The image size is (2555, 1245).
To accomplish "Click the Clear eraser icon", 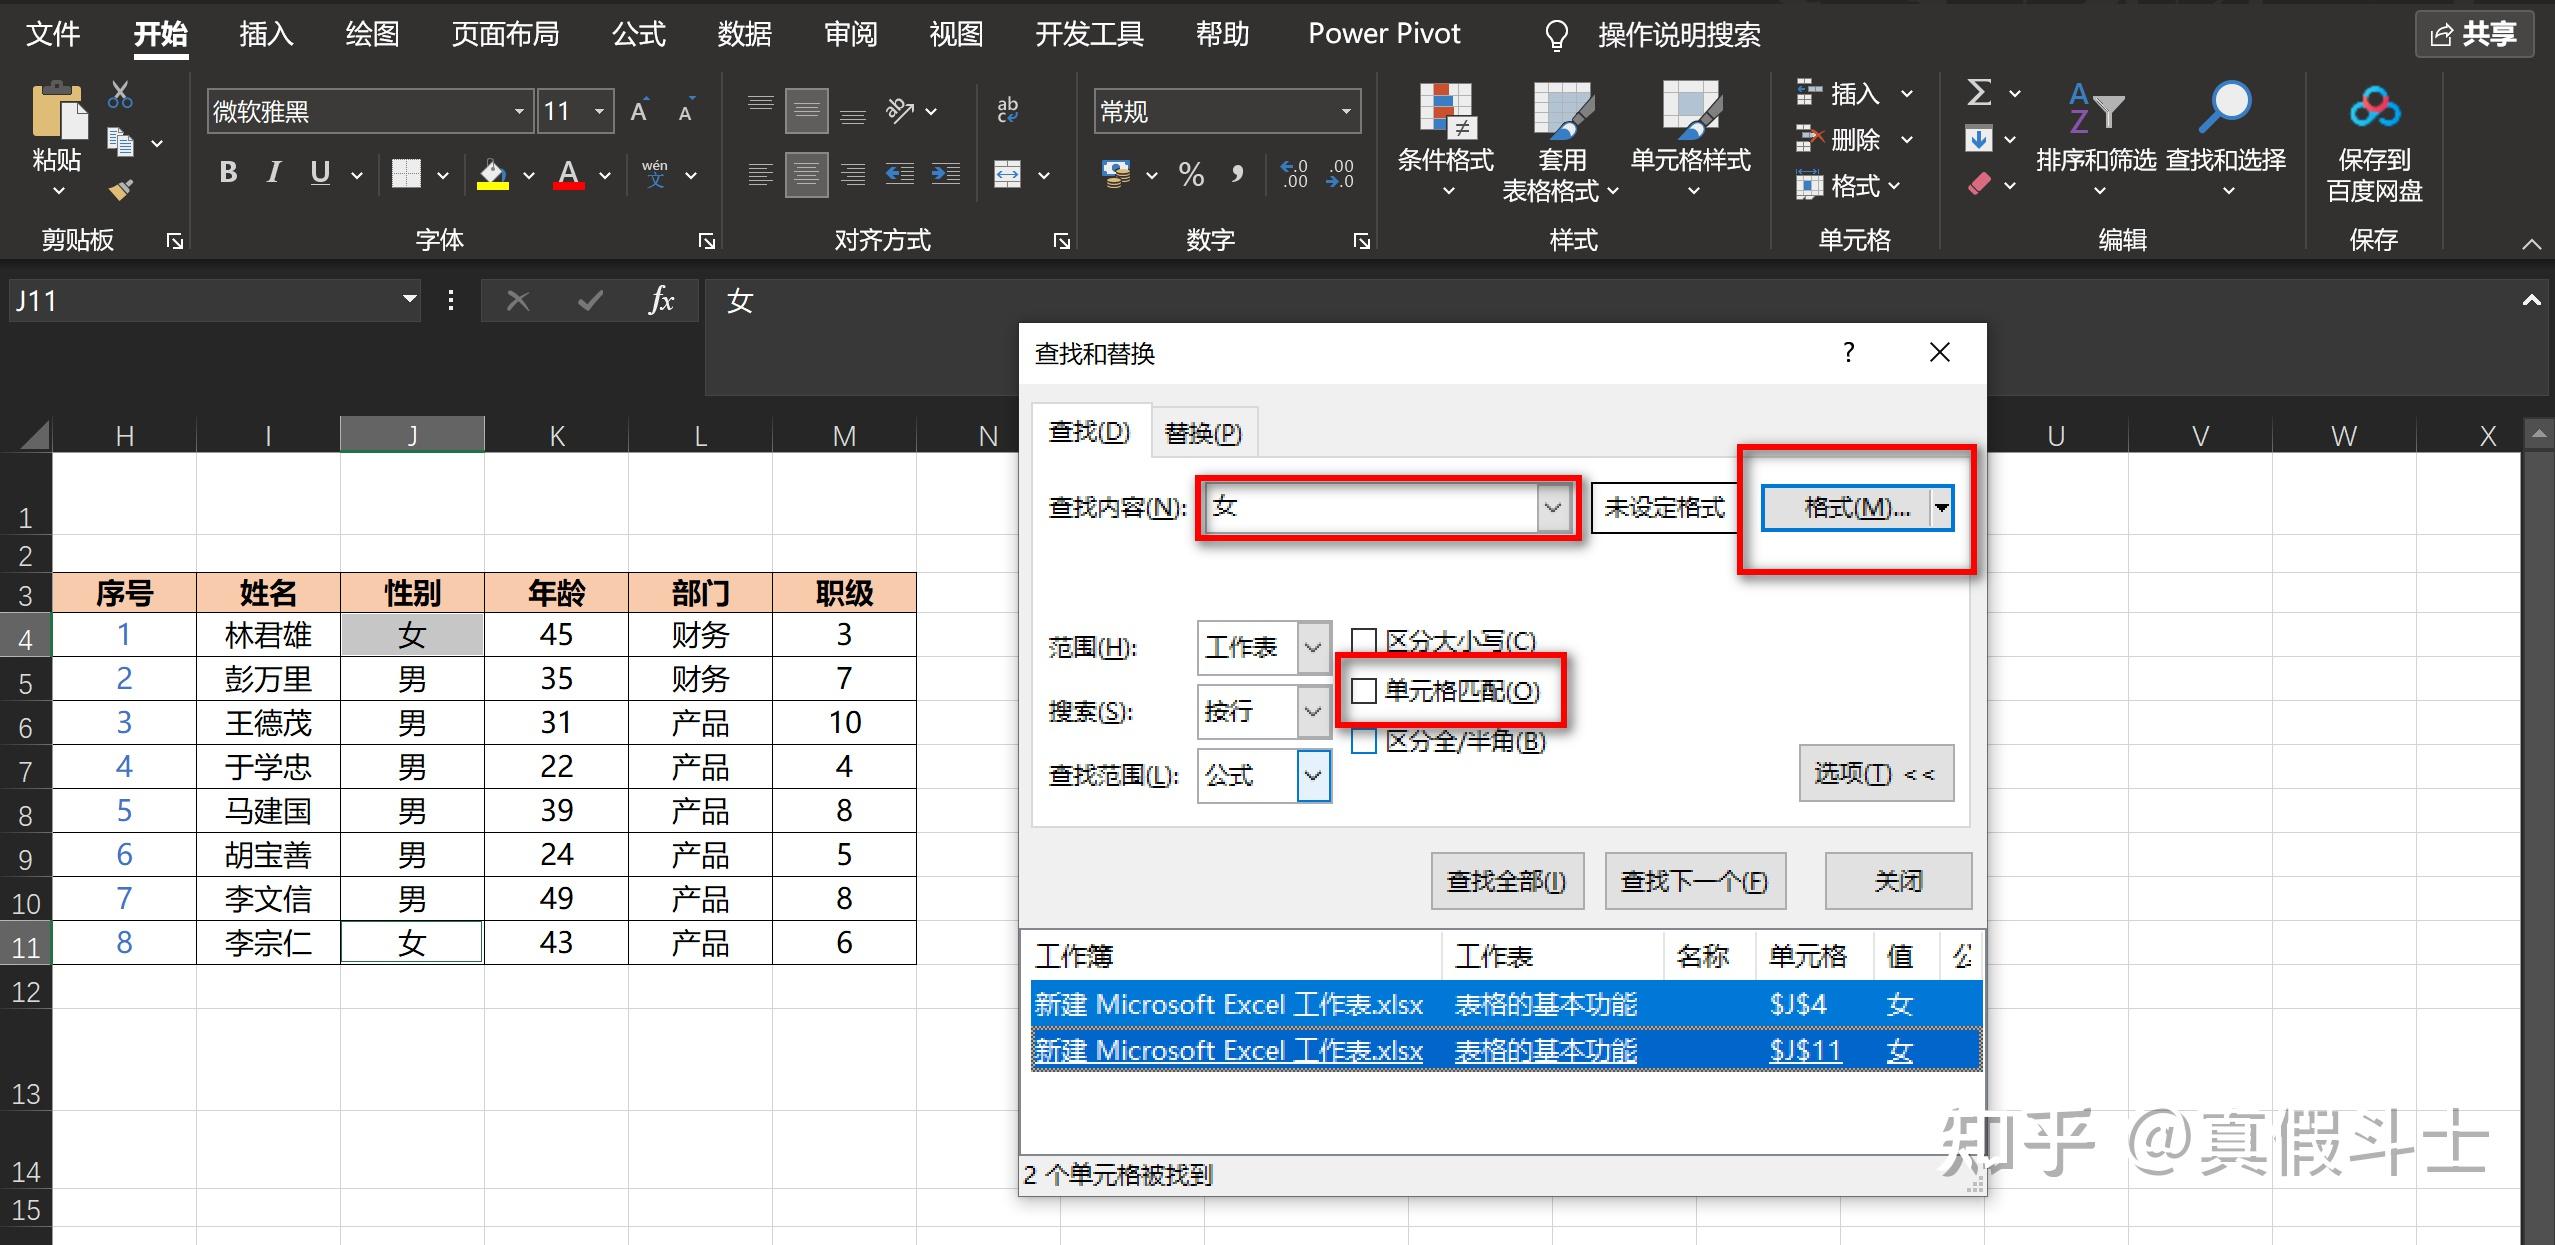I will (x=1979, y=185).
